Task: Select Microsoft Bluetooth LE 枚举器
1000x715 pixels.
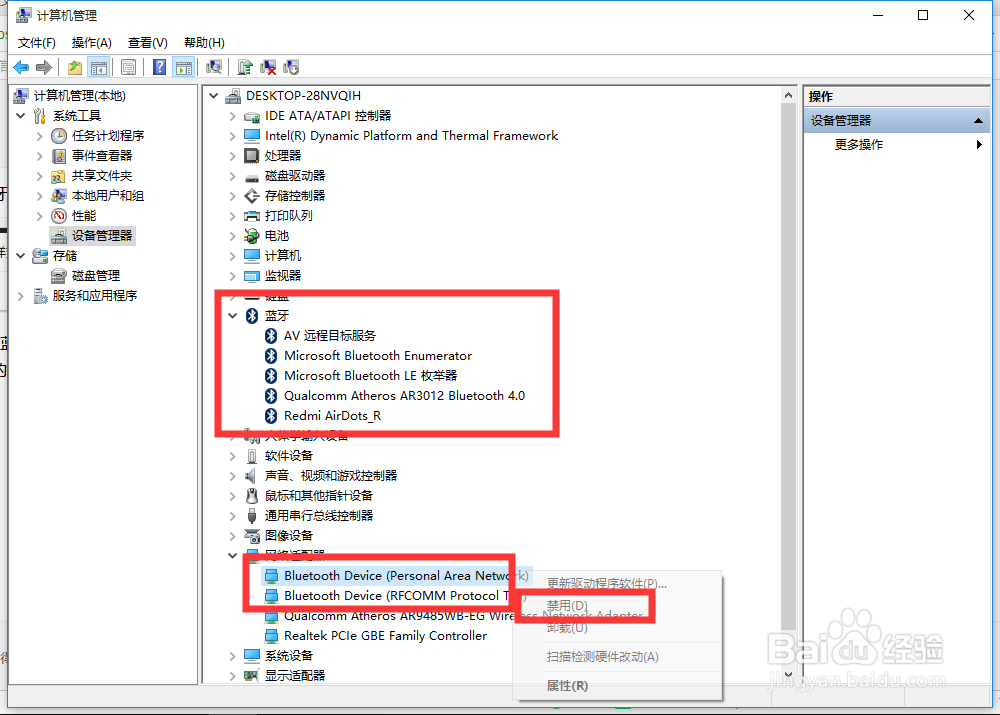Action: (370, 376)
